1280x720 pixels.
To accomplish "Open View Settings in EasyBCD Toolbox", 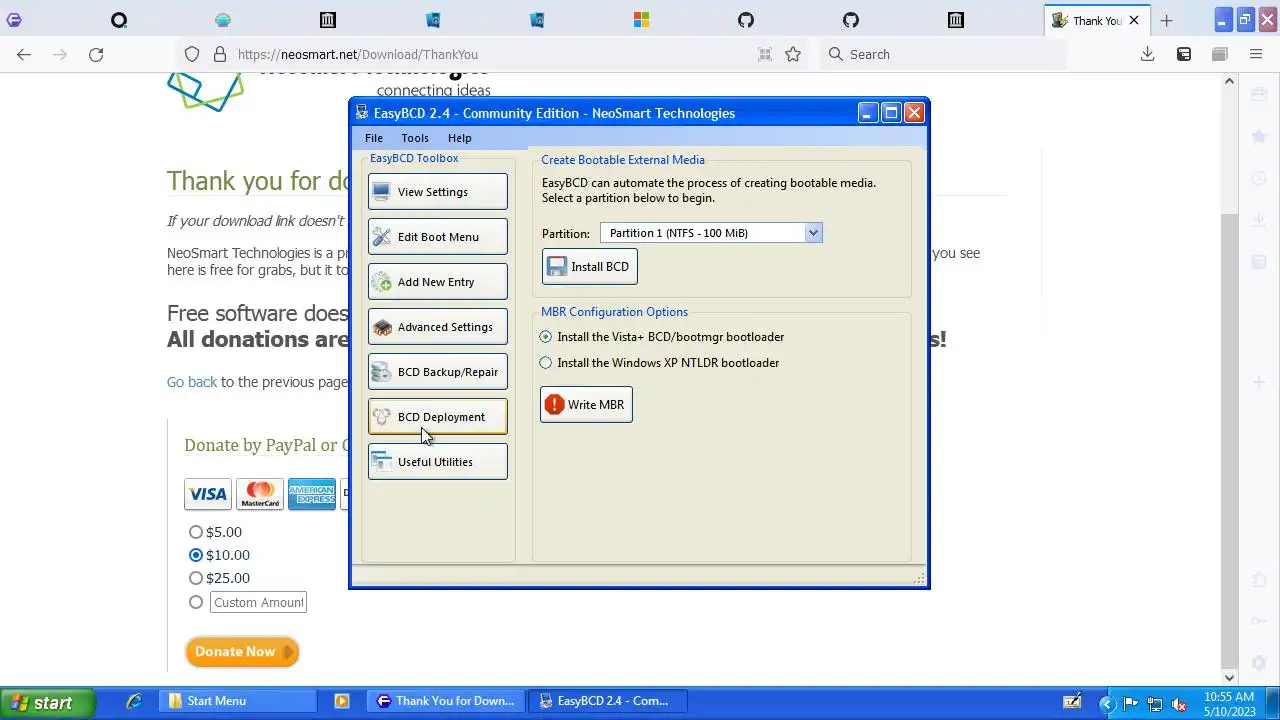I will pyautogui.click(x=438, y=192).
